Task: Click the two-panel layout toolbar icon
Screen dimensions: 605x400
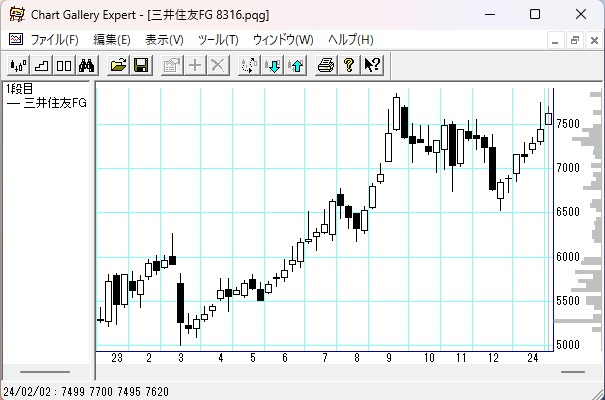Action: [x=63, y=66]
